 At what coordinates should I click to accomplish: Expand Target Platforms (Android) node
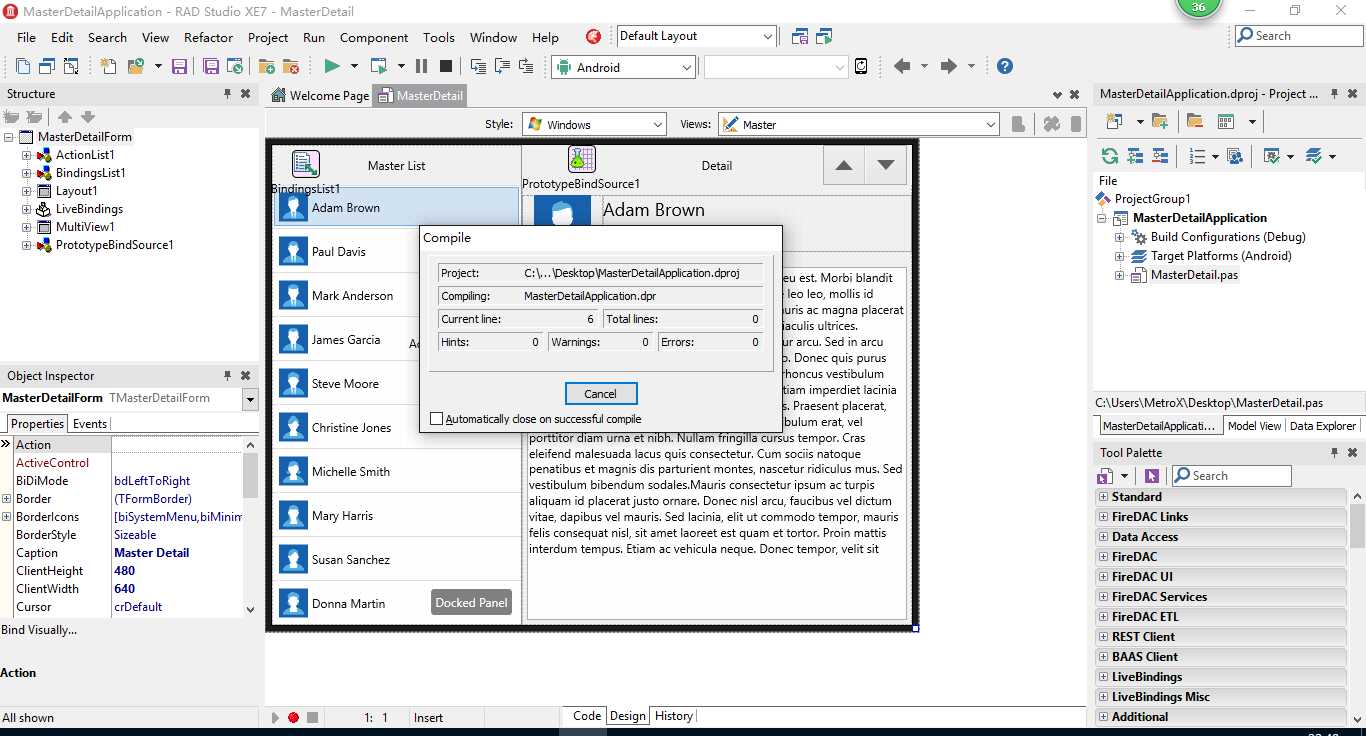point(1120,256)
